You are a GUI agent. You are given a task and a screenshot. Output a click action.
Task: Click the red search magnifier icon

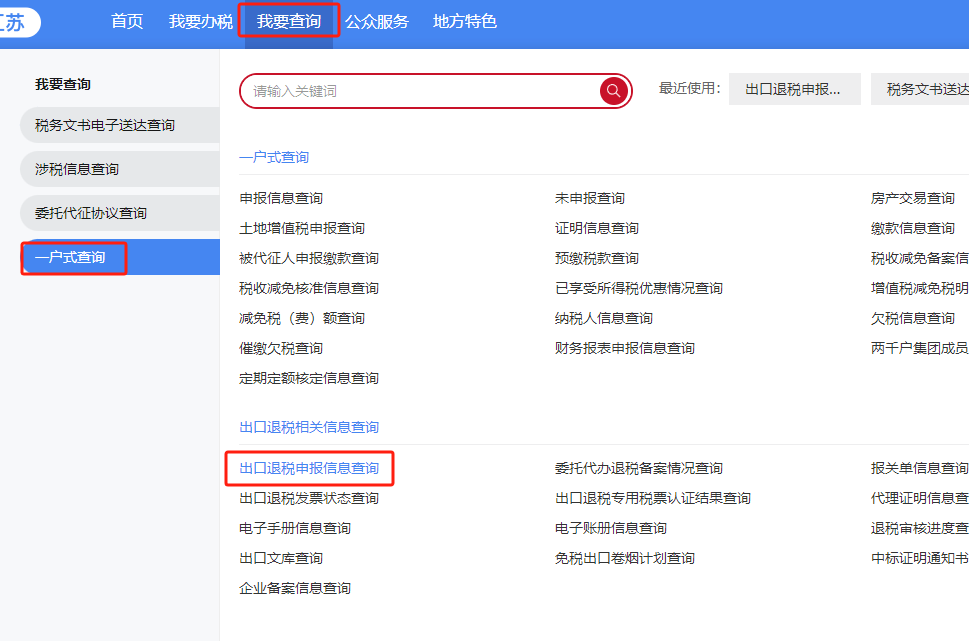tap(614, 91)
